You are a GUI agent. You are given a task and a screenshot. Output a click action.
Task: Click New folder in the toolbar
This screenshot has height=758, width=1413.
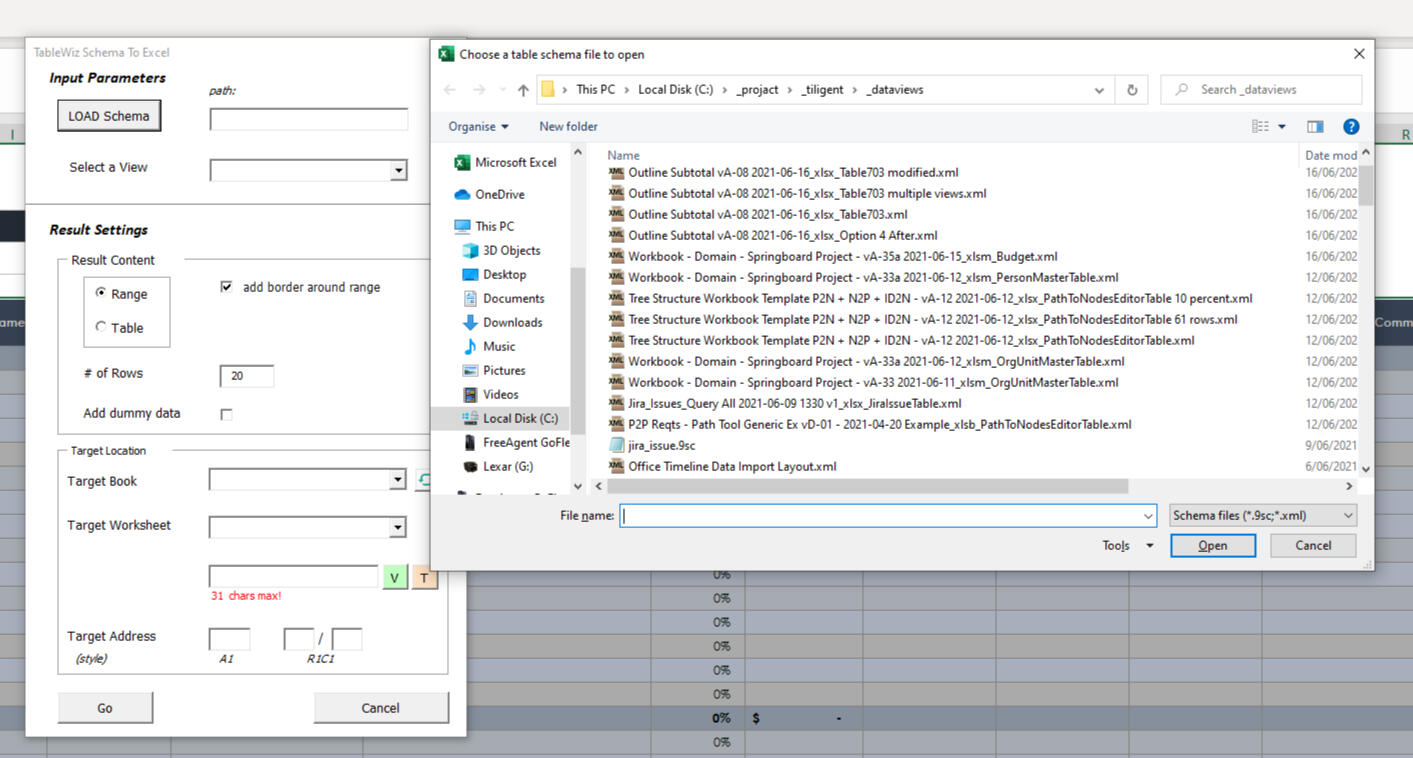(x=568, y=127)
